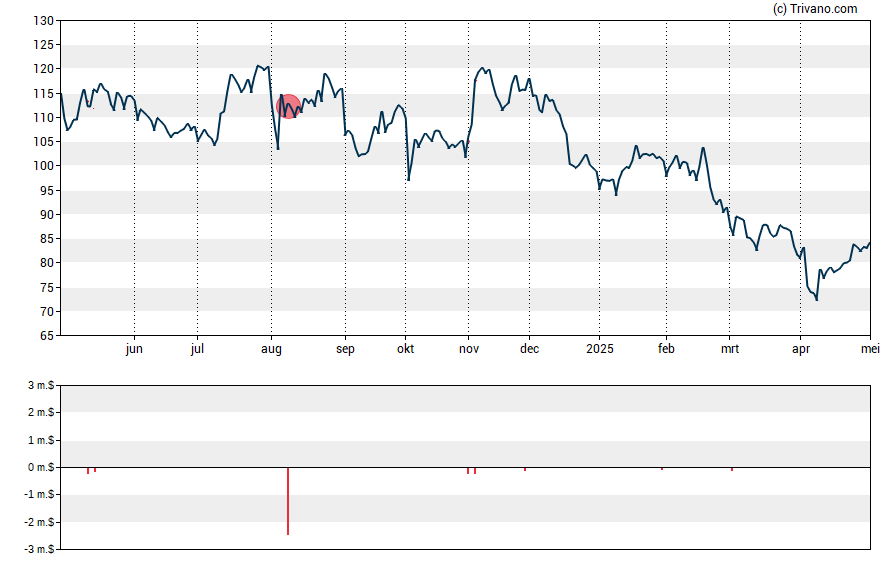Click the '65' price axis label

(x=47, y=336)
